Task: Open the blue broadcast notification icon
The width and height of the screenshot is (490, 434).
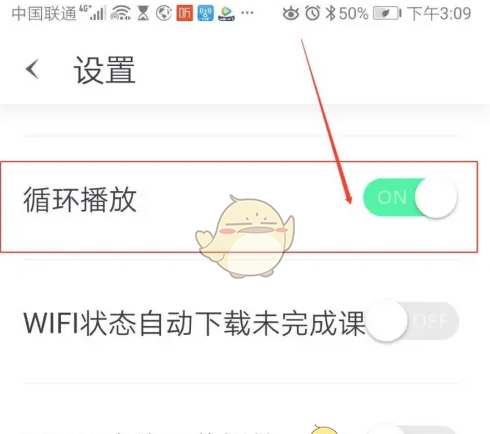Action: 205,13
